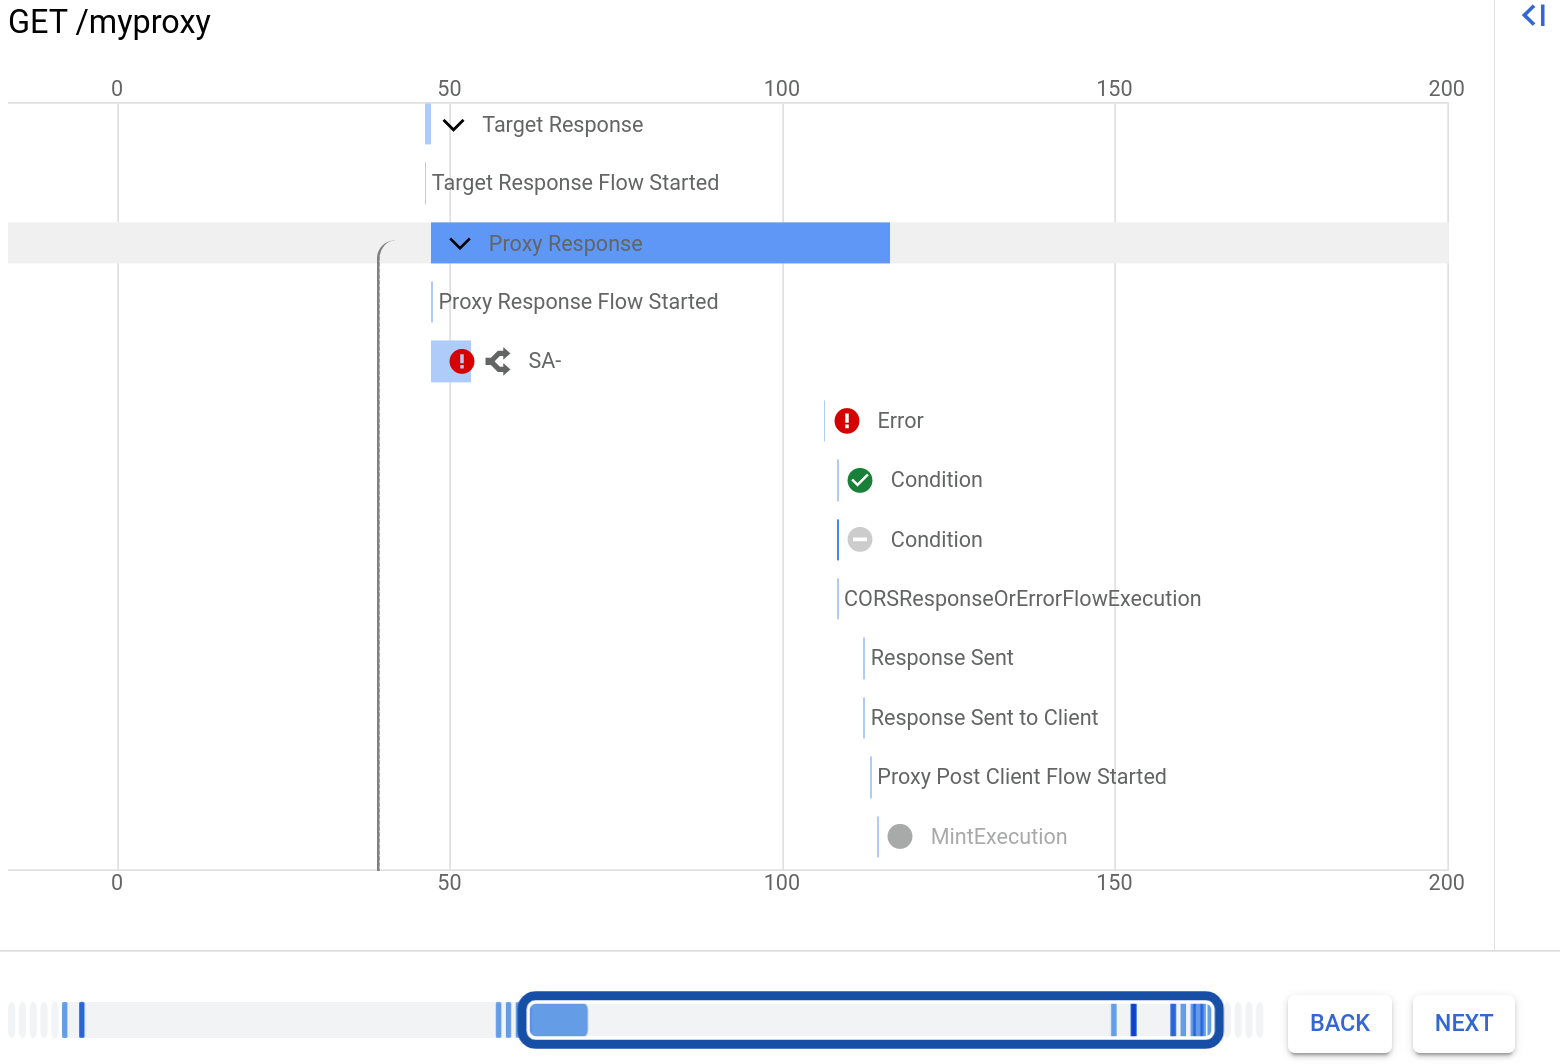Viewport: 1560px width, 1064px height.
Task: Select the Service Callout arrow icon beside SA-
Action: point(496,361)
